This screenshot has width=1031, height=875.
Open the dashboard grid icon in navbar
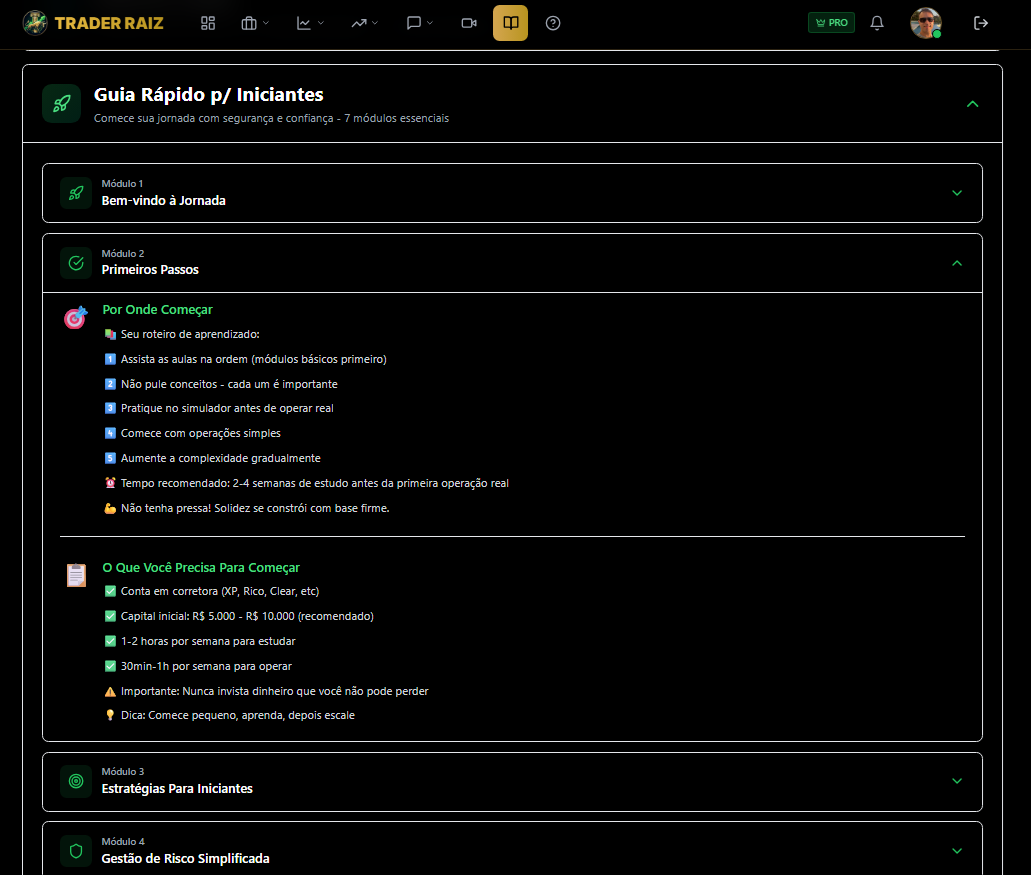pos(208,23)
